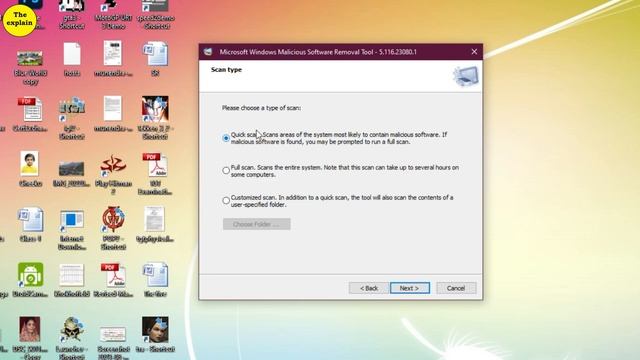Open the speed2demo Shortcut icon
The height and width of the screenshot is (360, 640).
[156, 15]
